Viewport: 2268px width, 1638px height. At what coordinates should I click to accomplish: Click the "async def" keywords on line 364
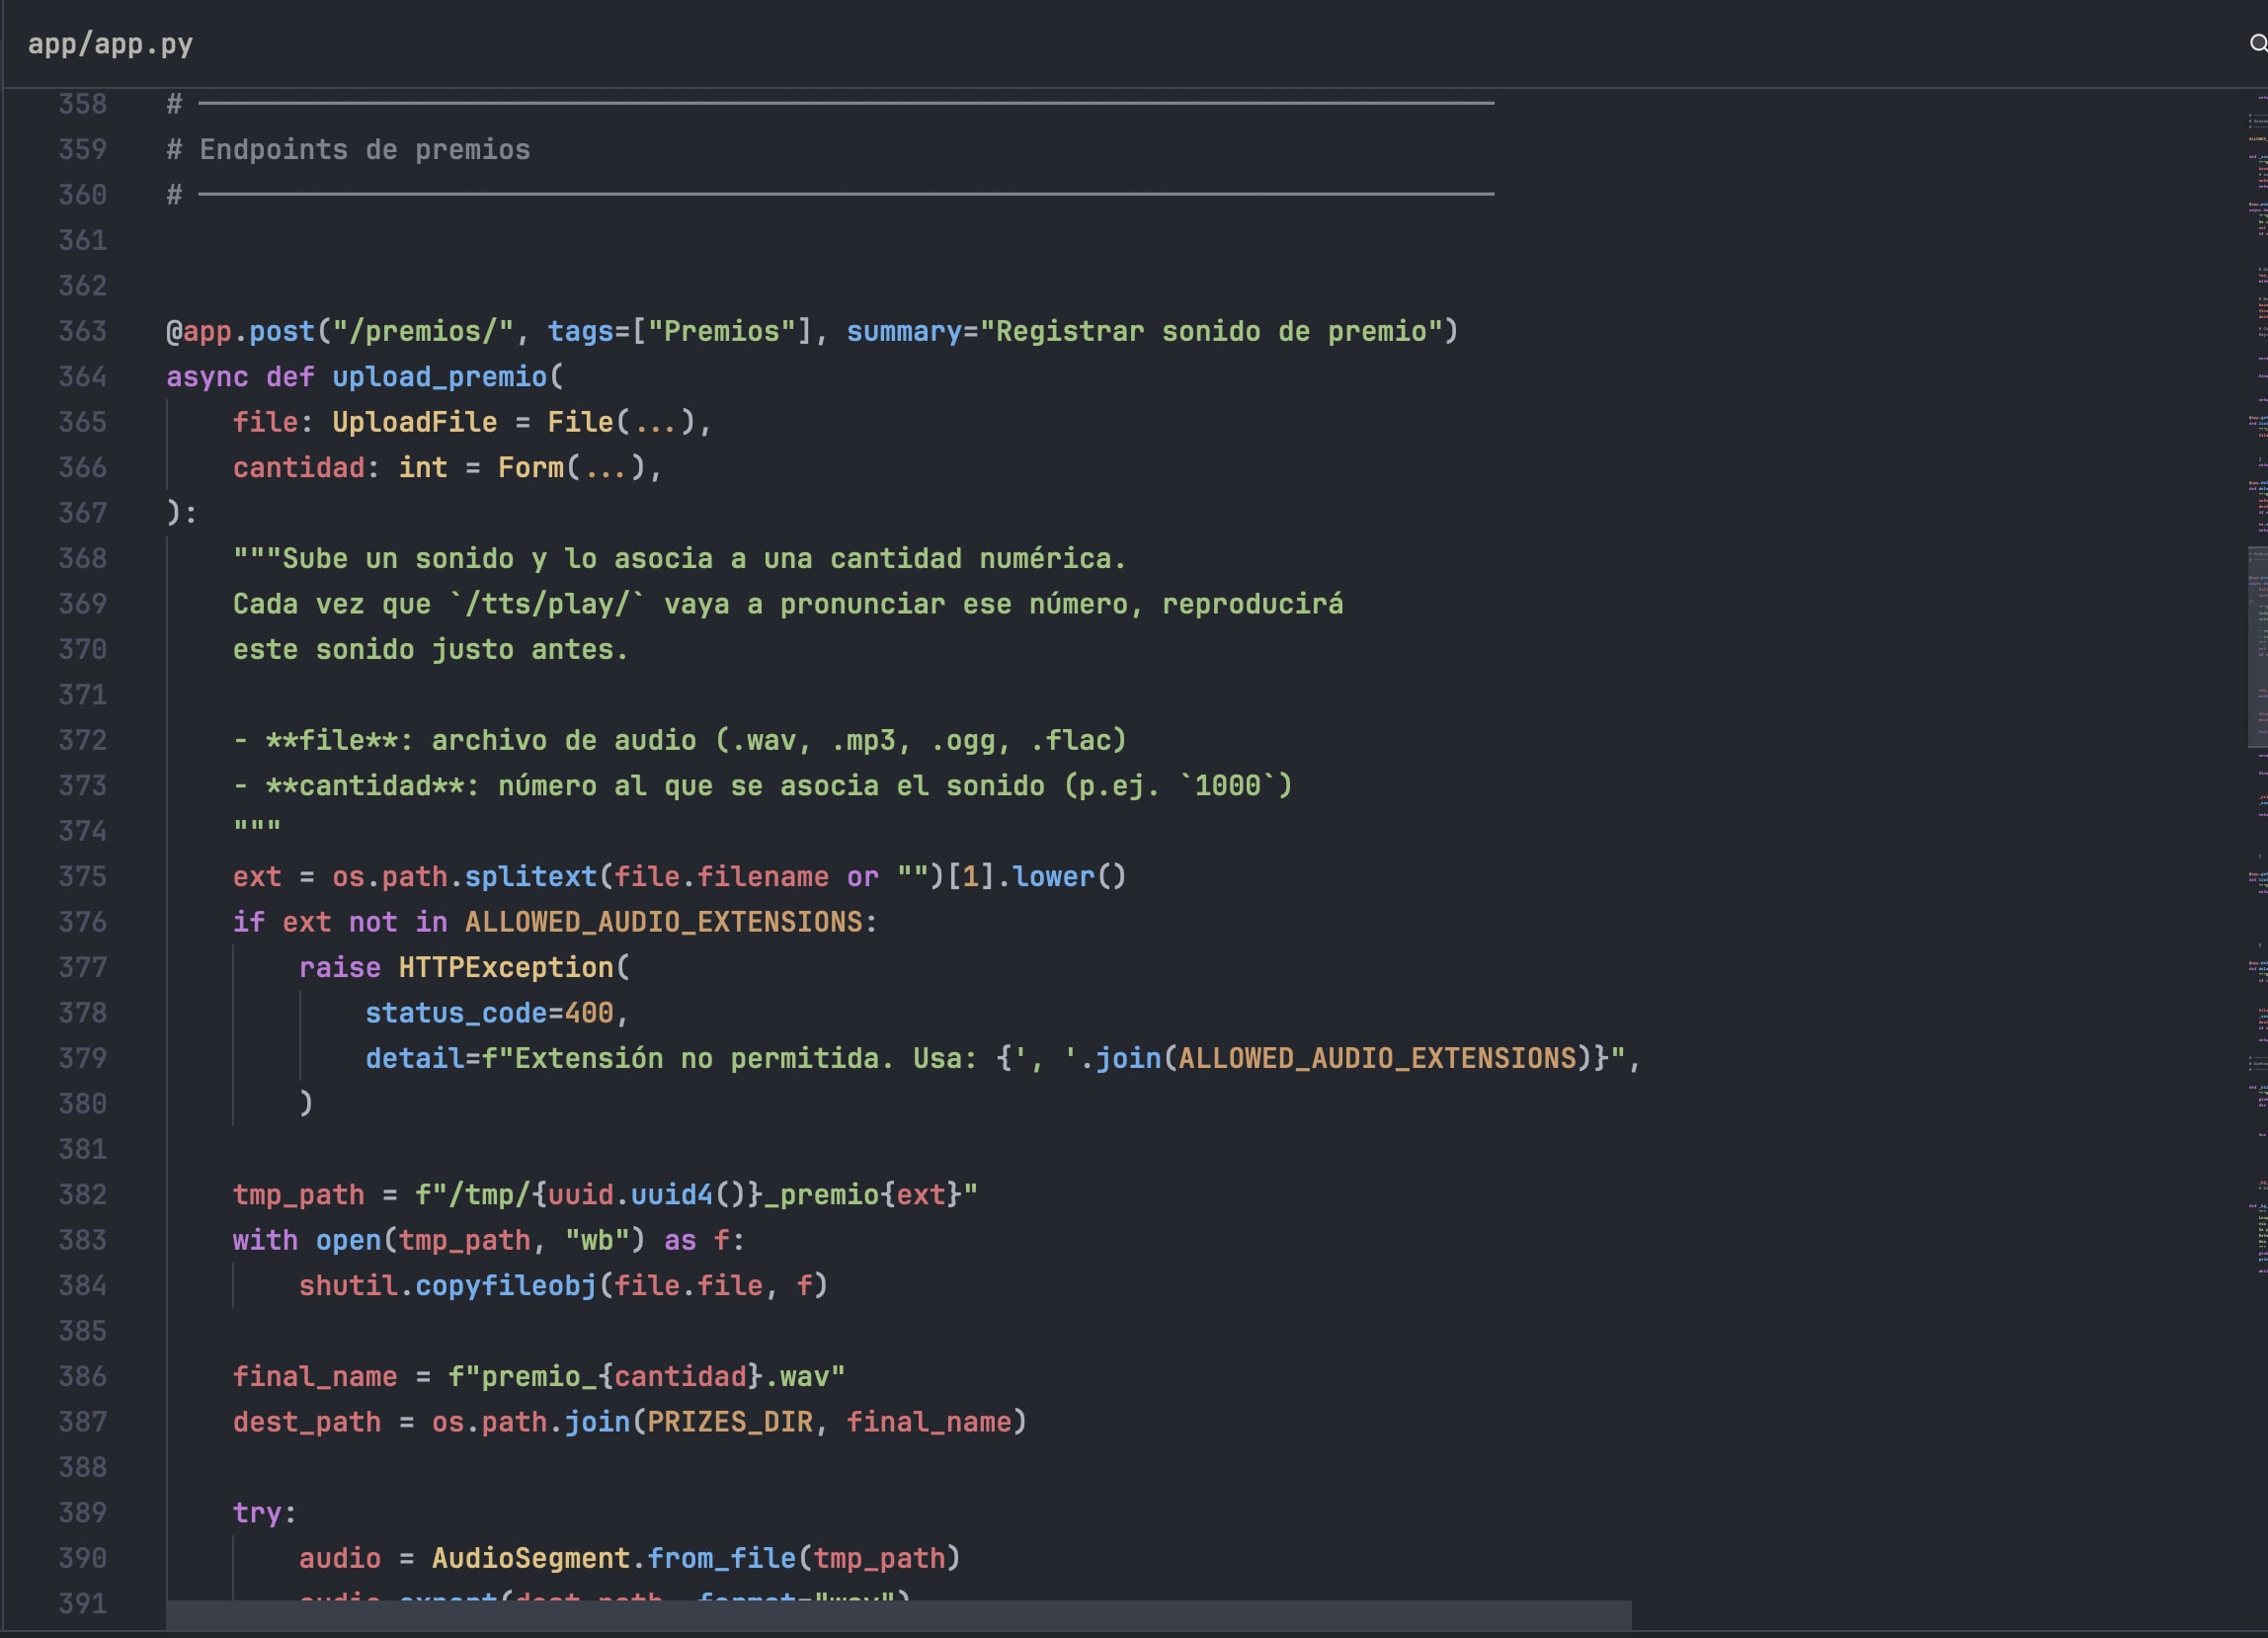(x=240, y=377)
